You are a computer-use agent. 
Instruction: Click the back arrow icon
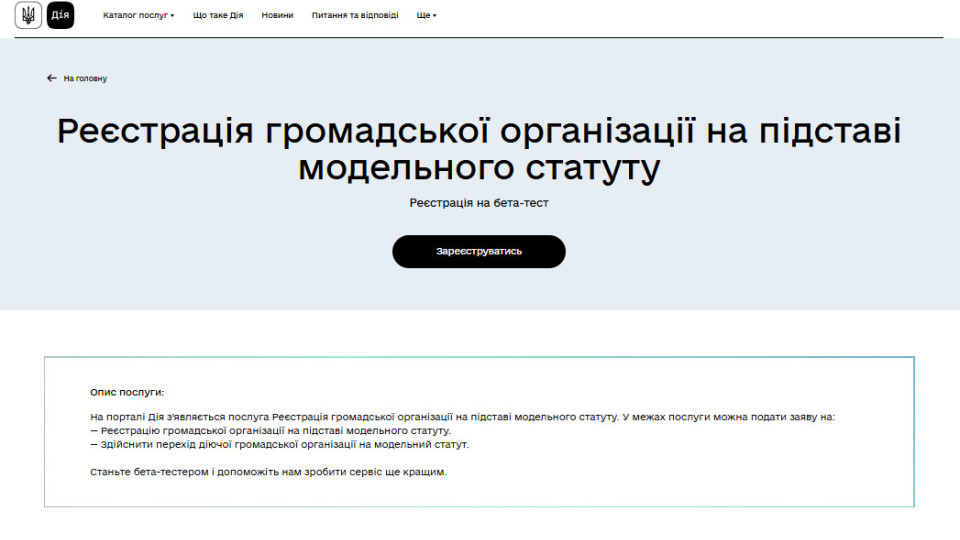tap(52, 78)
